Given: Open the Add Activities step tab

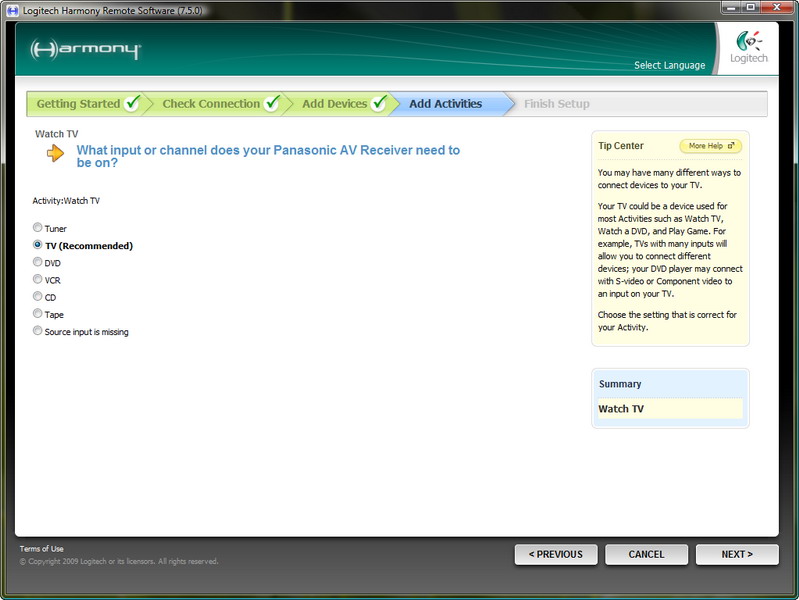Looking at the screenshot, I should [445, 104].
